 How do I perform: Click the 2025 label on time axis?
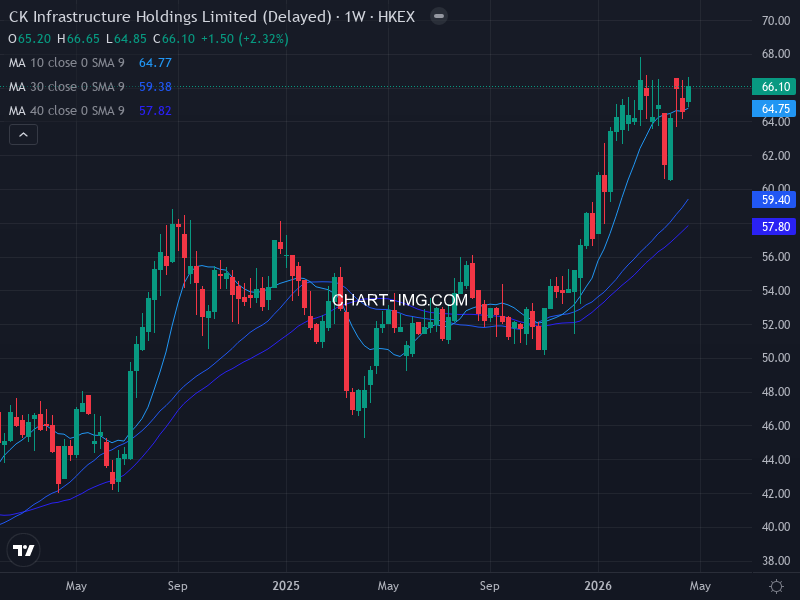(x=286, y=586)
